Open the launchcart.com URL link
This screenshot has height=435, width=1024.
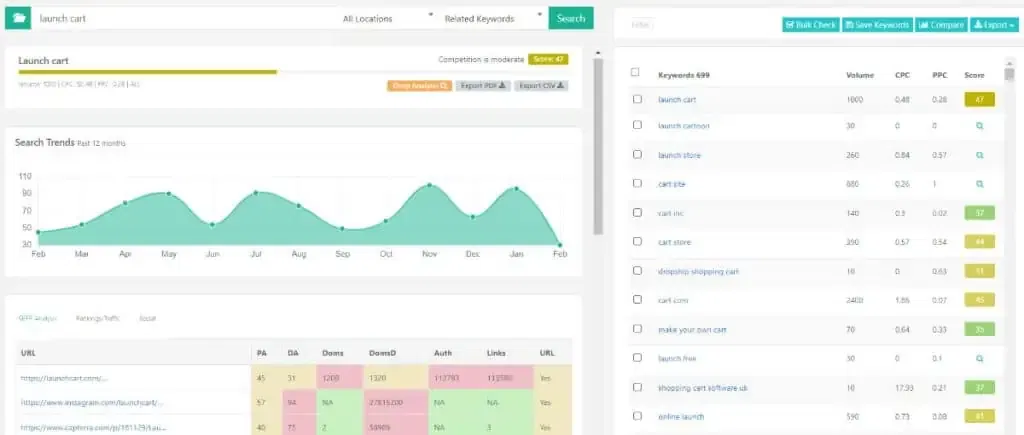[x=64, y=378]
